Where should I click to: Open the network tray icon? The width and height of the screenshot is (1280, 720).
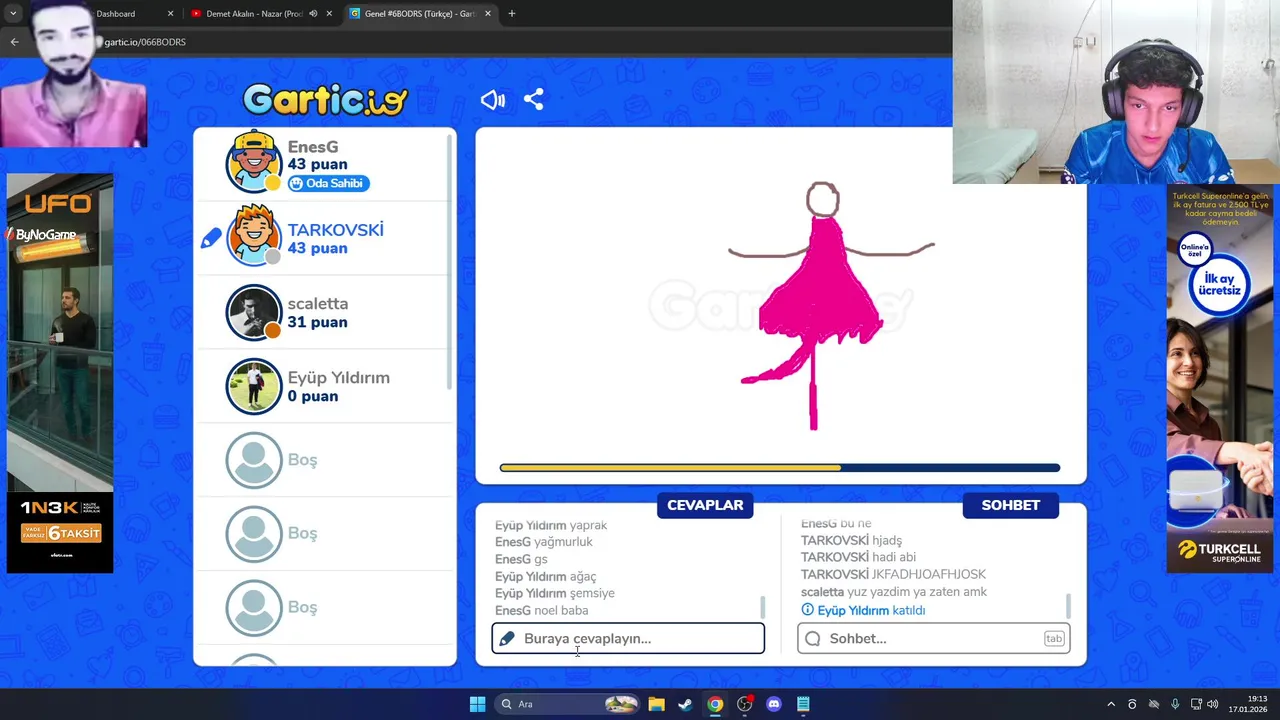pyautogui.click(x=1196, y=704)
